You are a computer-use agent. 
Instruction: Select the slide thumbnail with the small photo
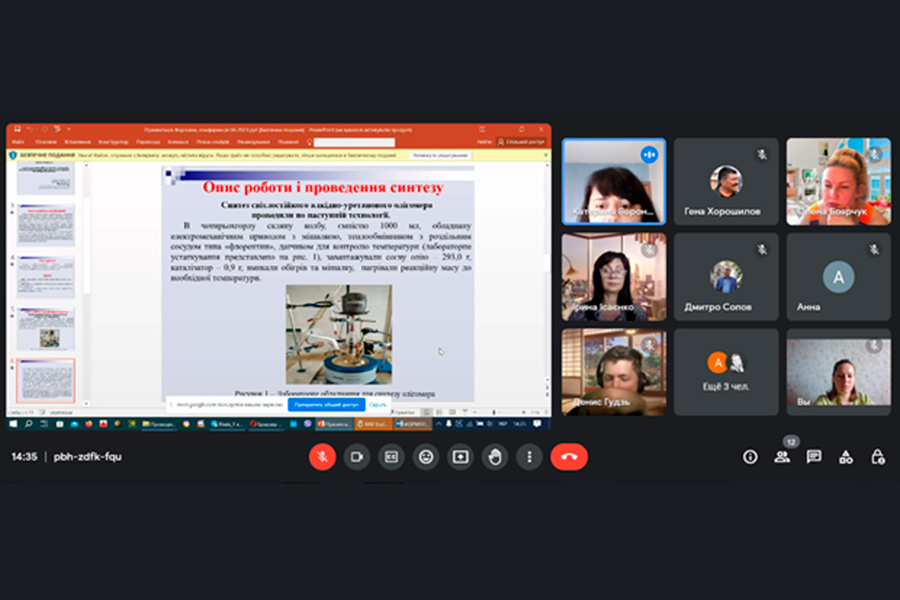coord(46,329)
